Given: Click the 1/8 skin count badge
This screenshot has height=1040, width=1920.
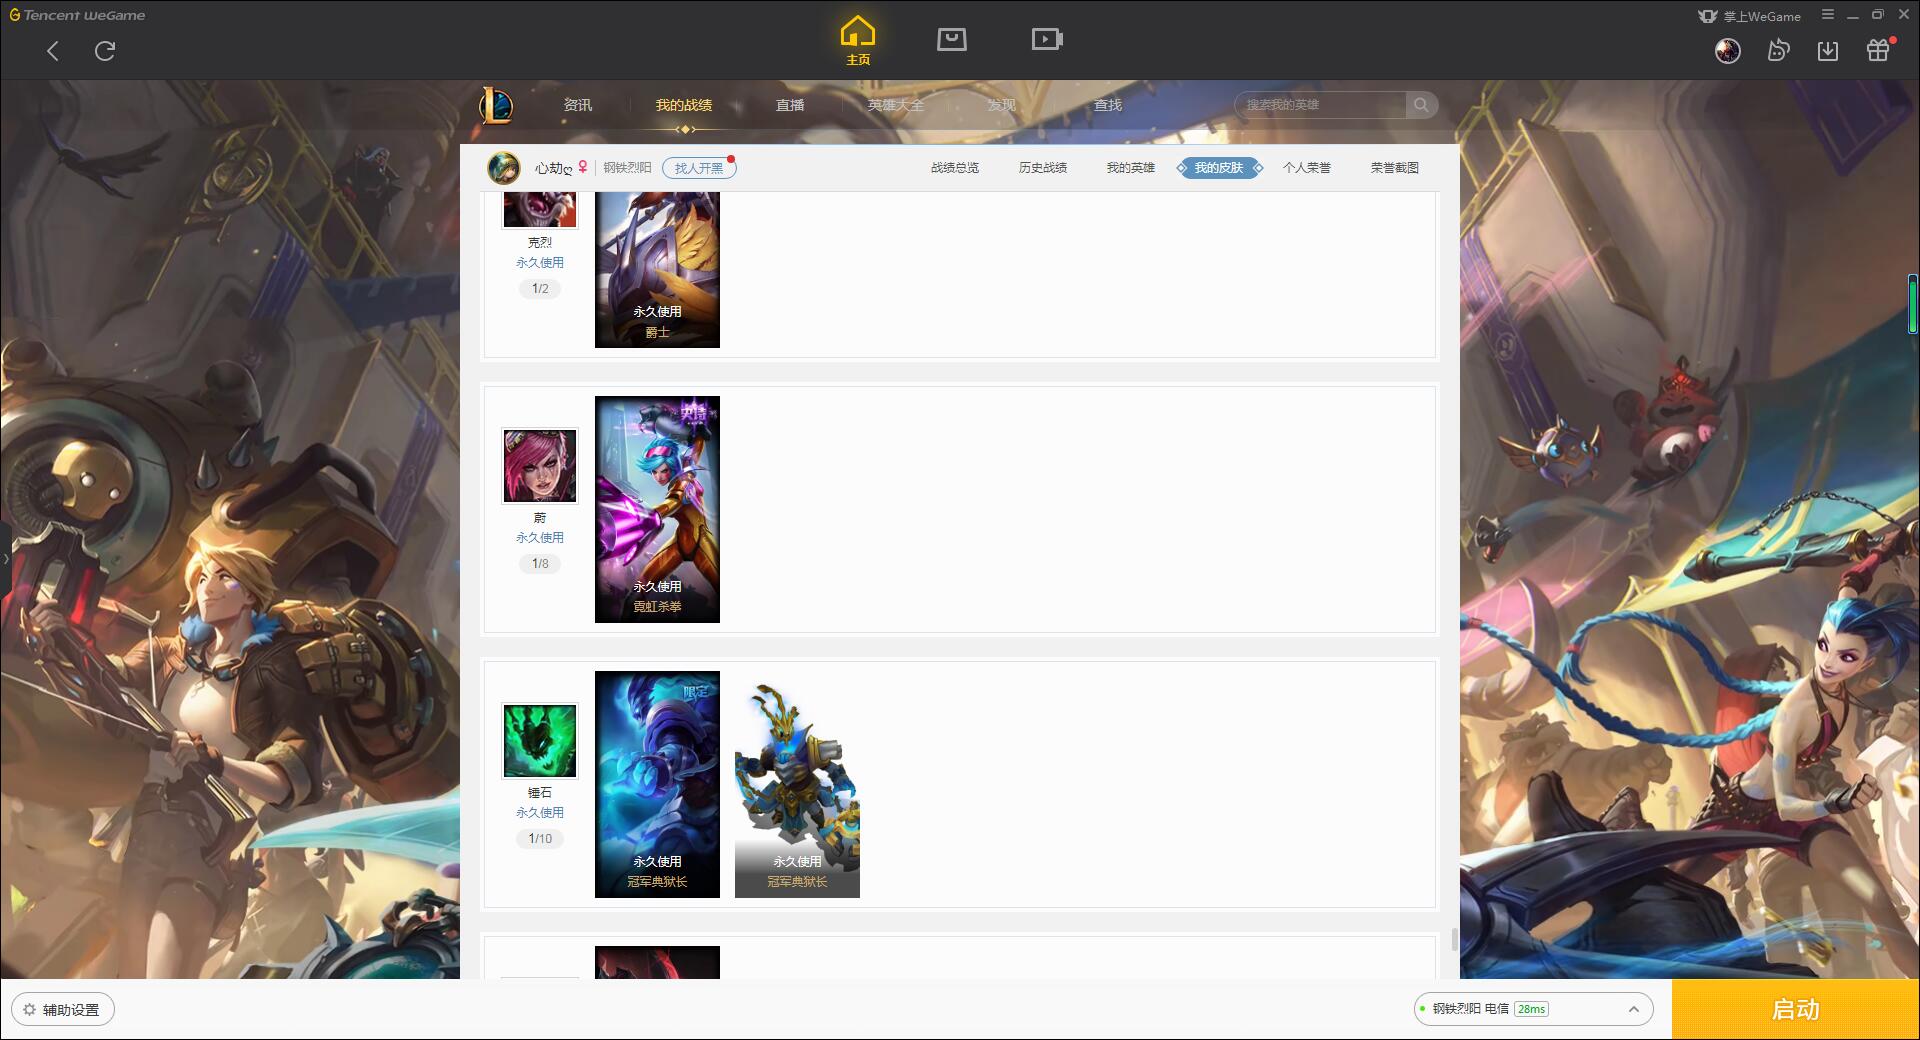Looking at the screenshot, I should tap(540, 564).
